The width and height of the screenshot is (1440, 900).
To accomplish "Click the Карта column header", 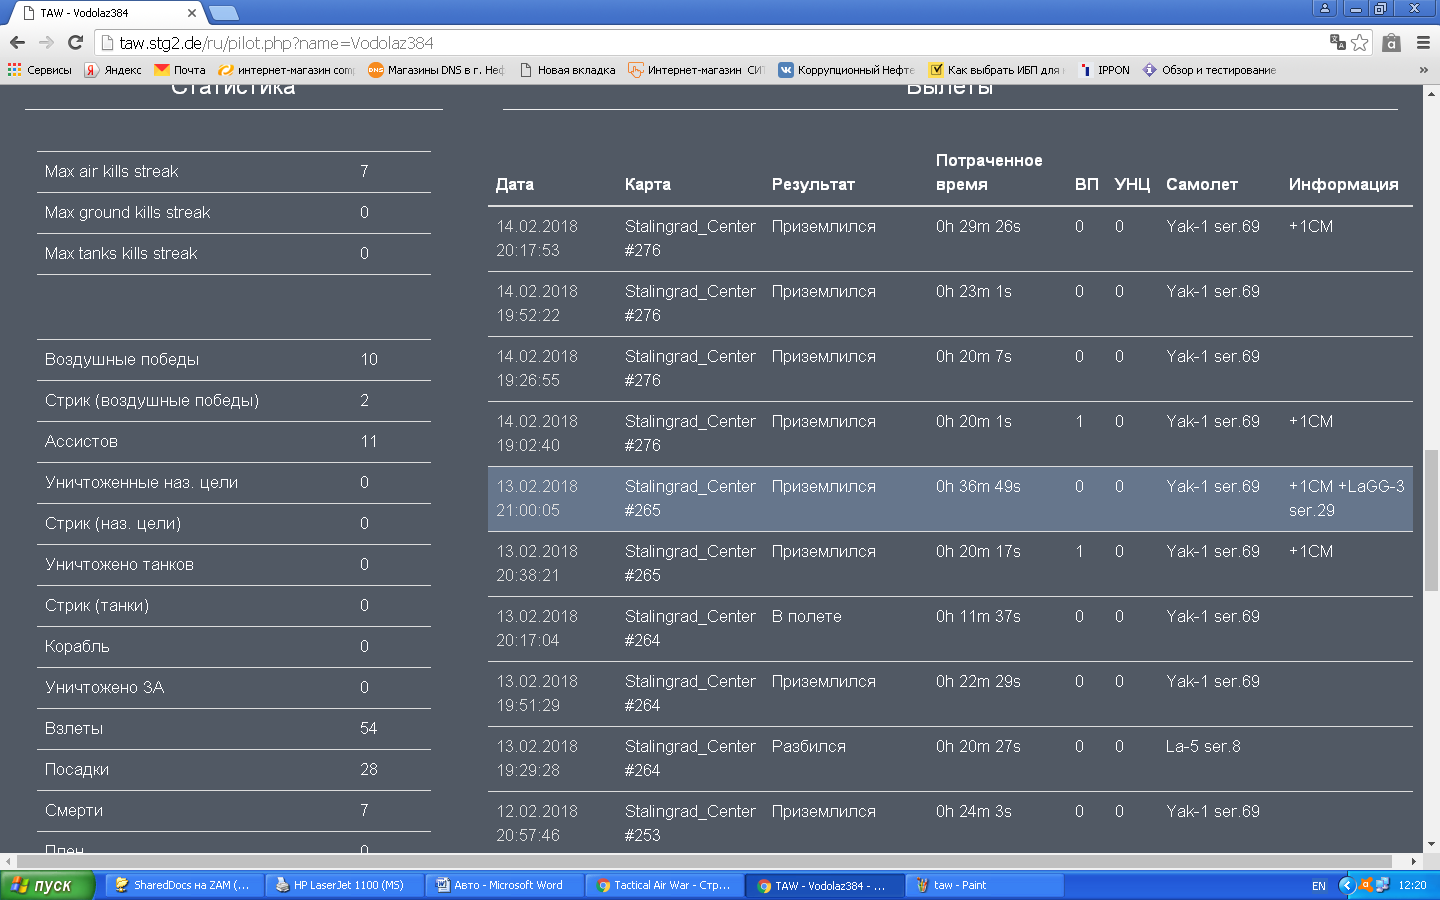I will 648,184.
